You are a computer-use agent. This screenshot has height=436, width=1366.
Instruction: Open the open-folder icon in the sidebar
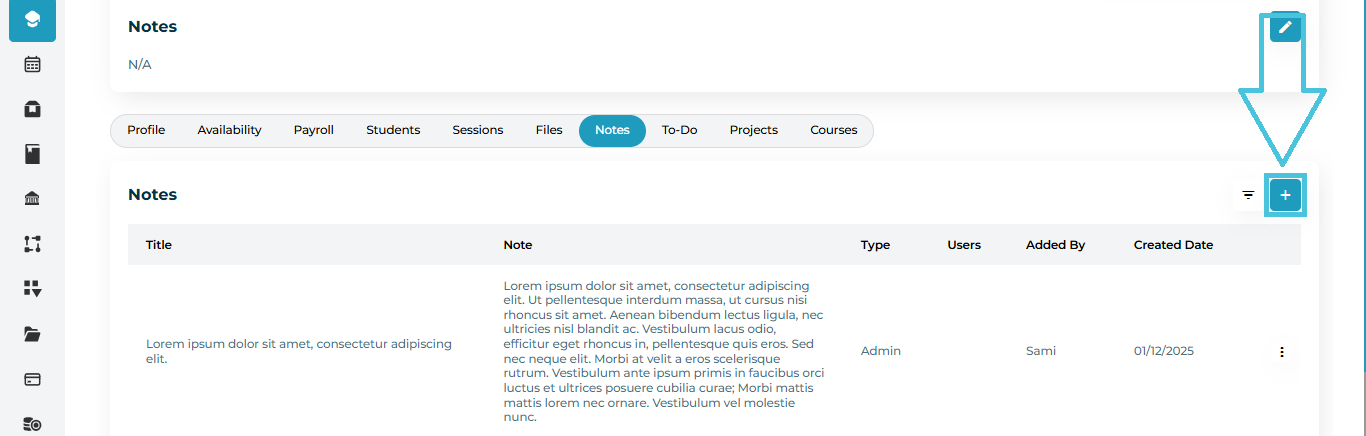32,334
